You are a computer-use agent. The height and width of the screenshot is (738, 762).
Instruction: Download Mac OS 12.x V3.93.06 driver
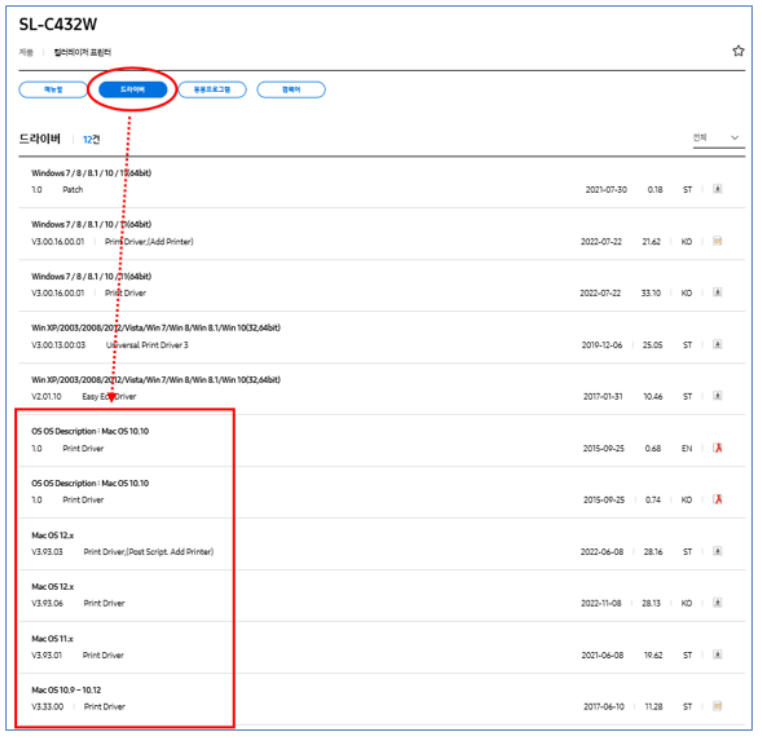pos(717,603)
